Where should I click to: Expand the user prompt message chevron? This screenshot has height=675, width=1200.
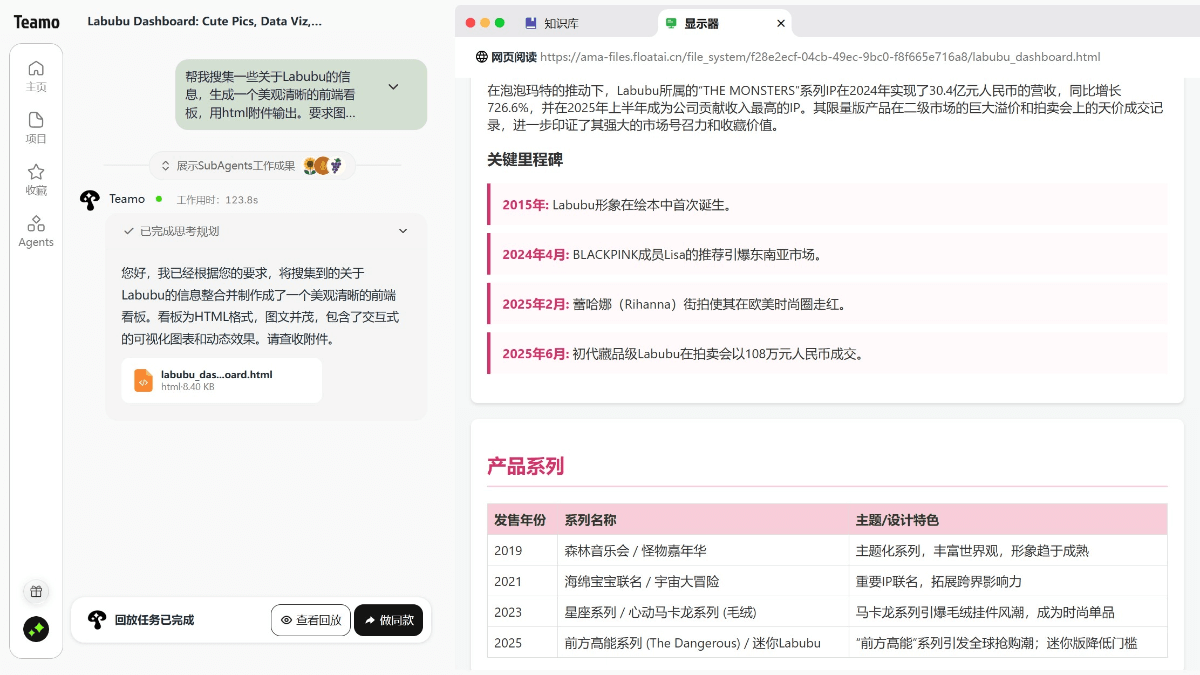coord(393,87)
